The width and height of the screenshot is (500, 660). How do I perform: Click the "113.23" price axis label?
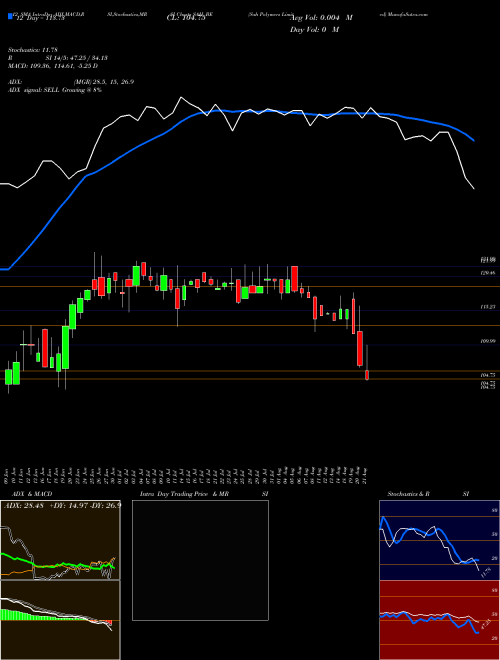pos(488,307)
